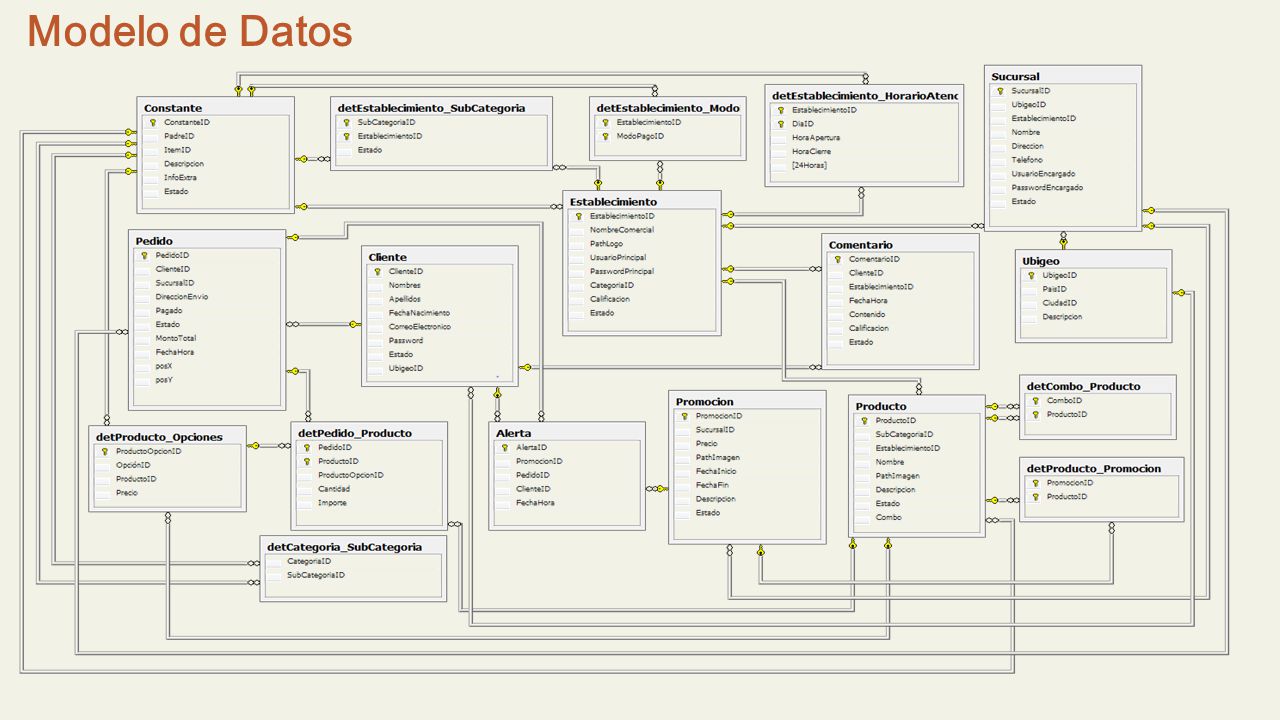Select the EstablecimientoID key icon in detEstablecimiento_Modo

click(x=605, y=122)
